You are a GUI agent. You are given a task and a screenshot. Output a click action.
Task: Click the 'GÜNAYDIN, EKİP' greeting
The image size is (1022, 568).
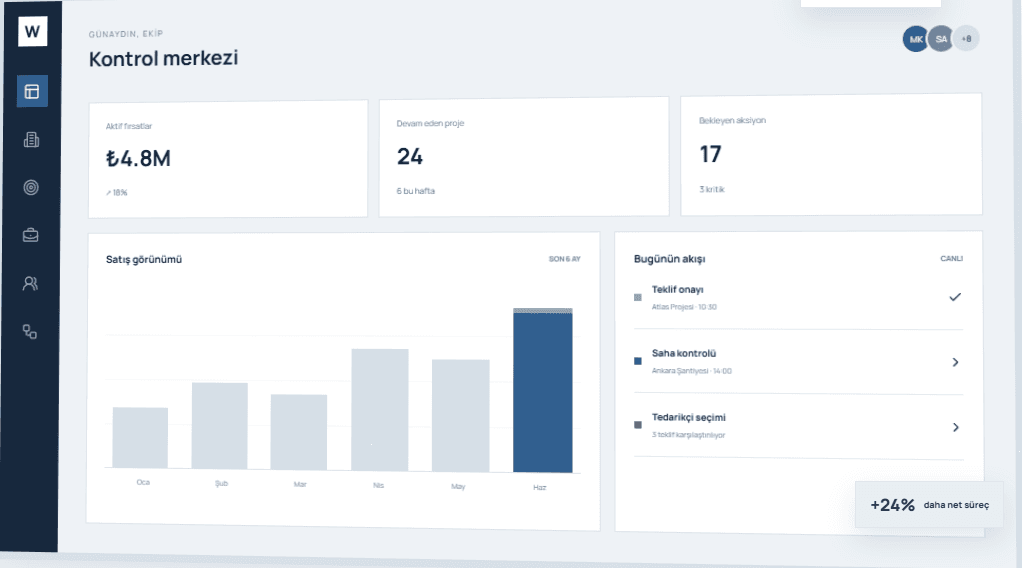pyautogui.click(x=126, y=34)
